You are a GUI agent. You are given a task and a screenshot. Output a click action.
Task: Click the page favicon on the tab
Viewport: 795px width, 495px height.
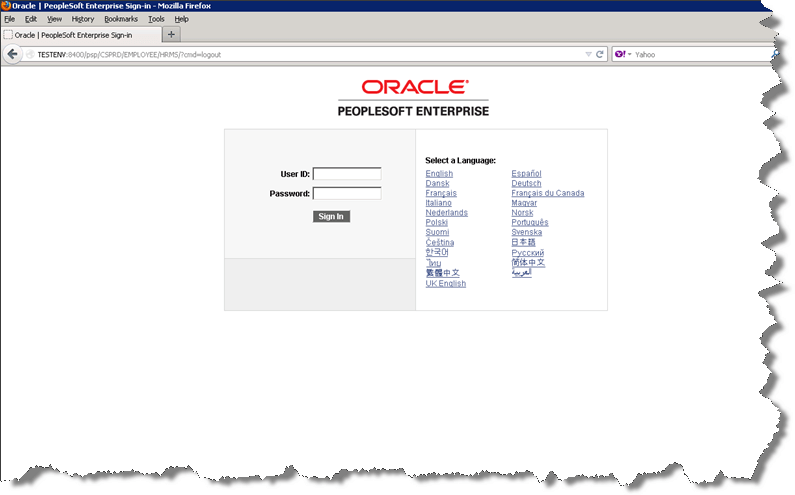coord(8,34)
